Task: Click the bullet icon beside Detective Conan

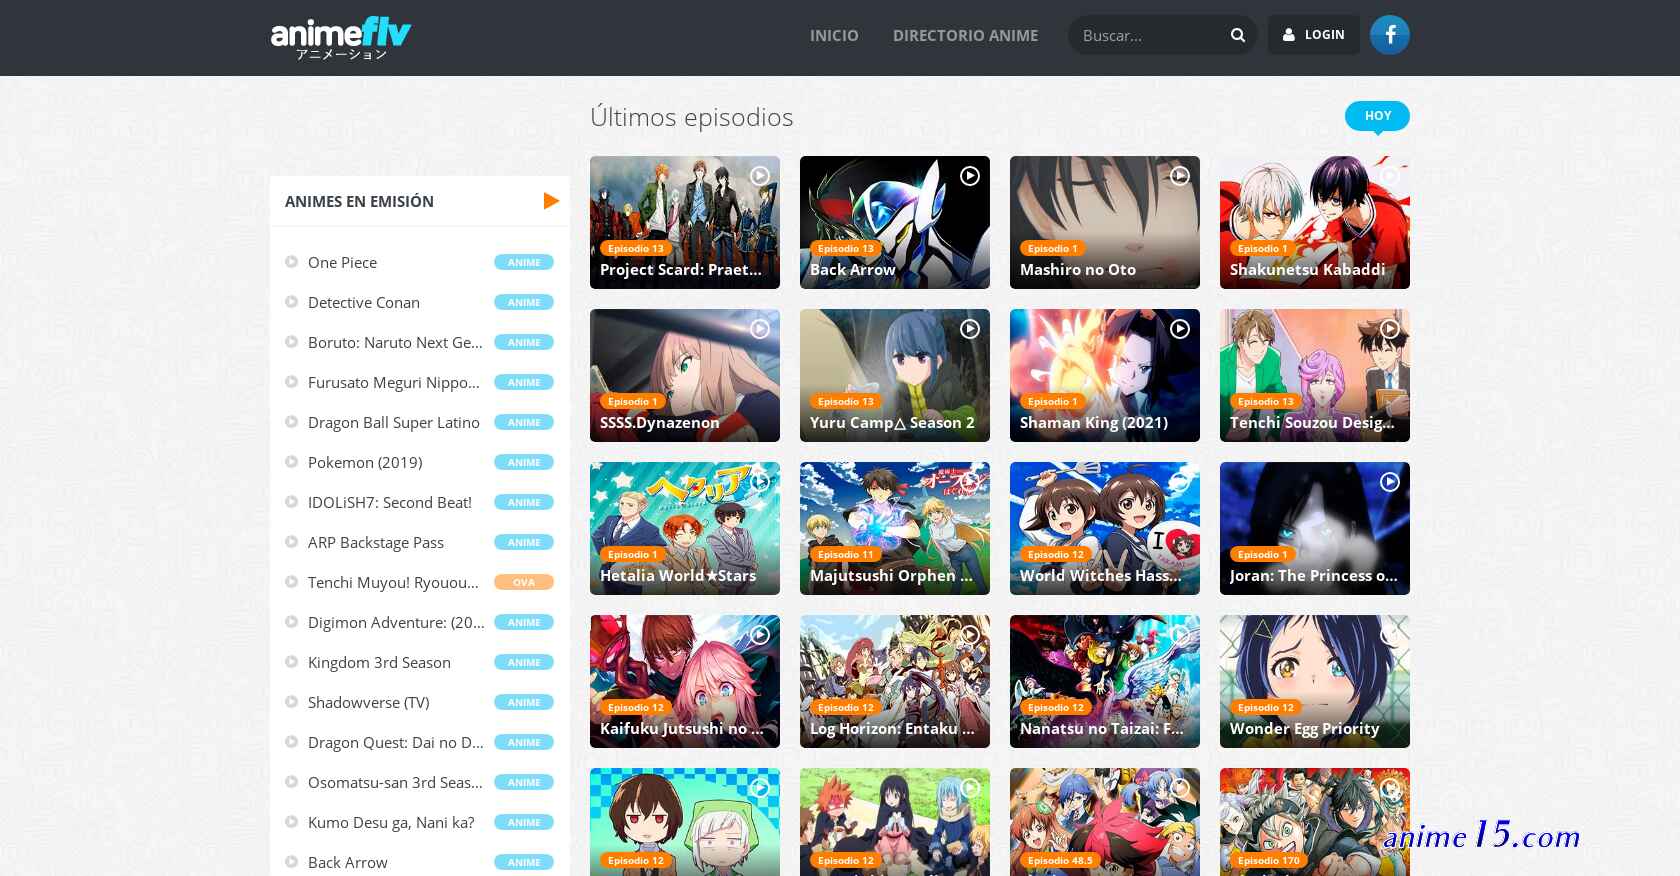Action: 292,302
